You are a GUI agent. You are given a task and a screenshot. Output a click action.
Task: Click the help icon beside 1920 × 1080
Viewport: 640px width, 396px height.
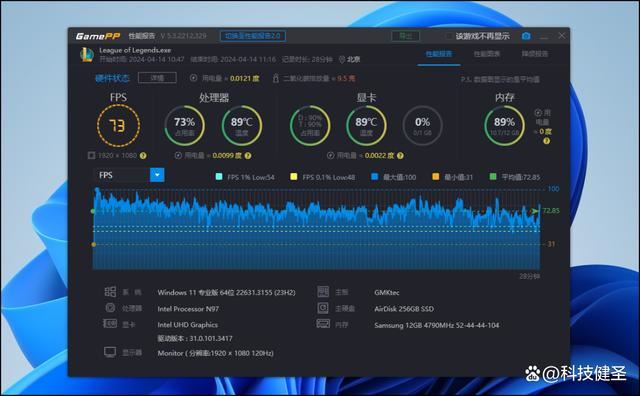point(143,156)
